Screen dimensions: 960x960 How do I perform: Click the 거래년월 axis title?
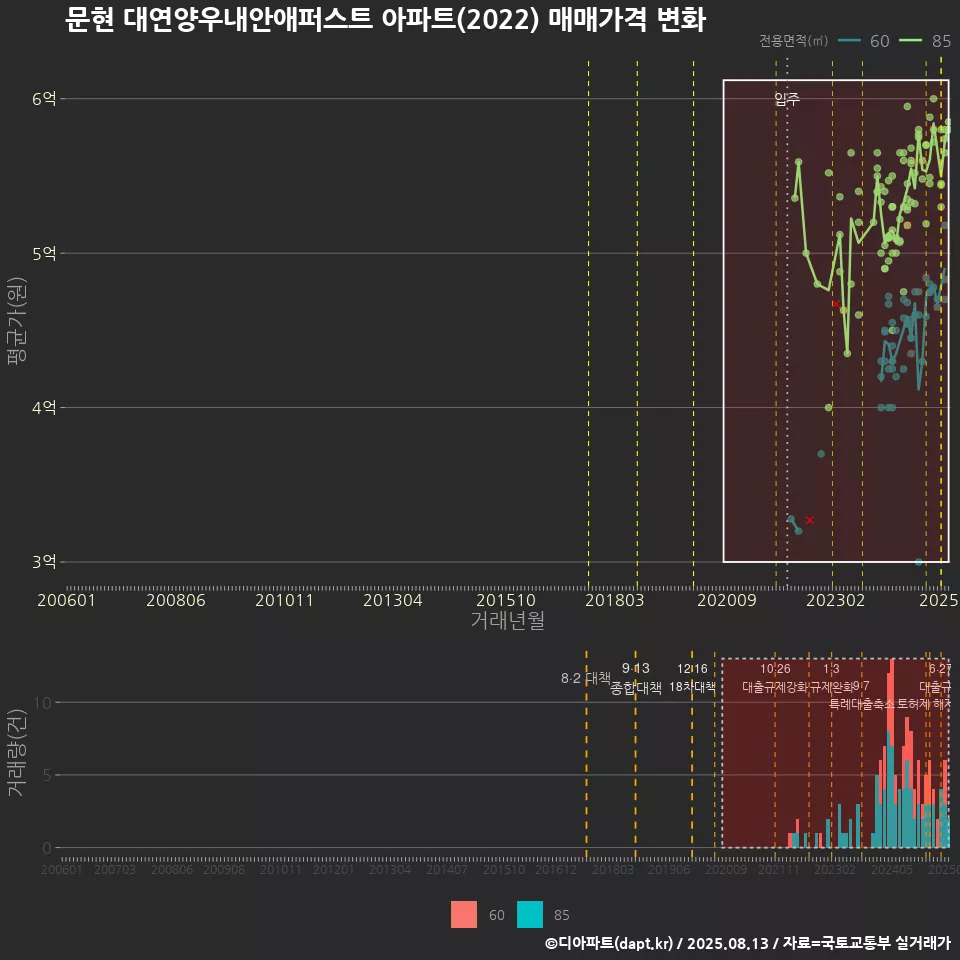(x=508, y=620)
